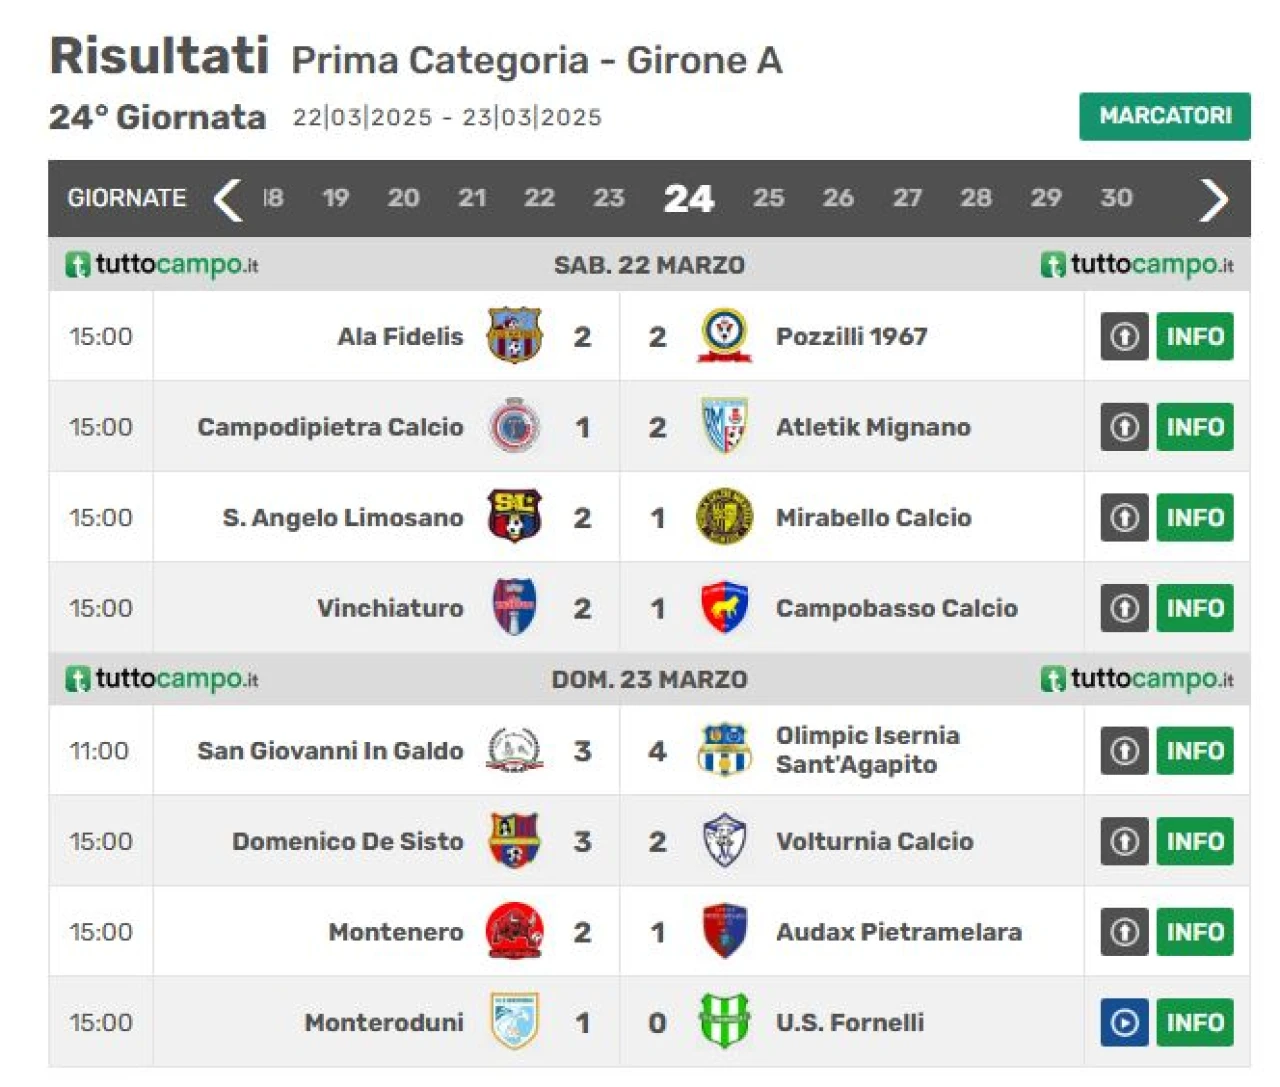Open the MARCATORI button
Viewport: 1280px width, 1087px height.
[1165, 116]
